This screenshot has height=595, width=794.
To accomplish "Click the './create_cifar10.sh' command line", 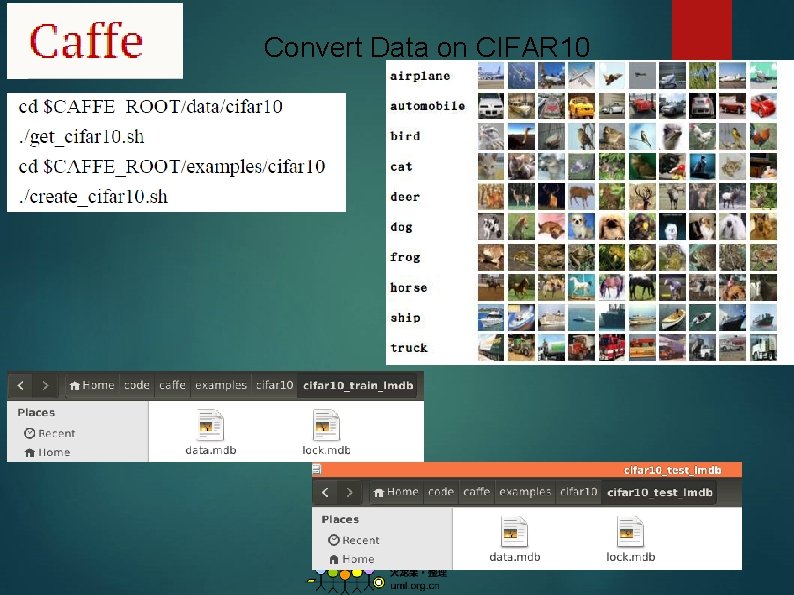I will [x=93, y=196].
